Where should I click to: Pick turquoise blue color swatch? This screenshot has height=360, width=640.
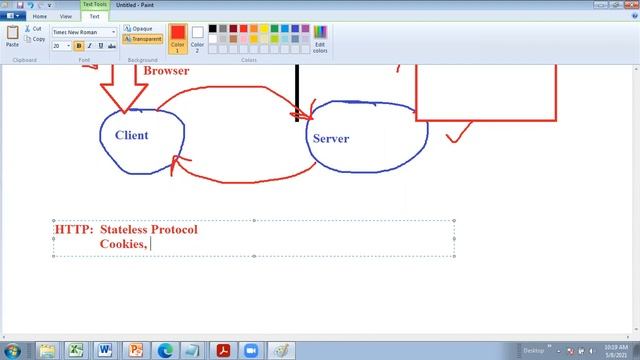[x=285, y=29]
